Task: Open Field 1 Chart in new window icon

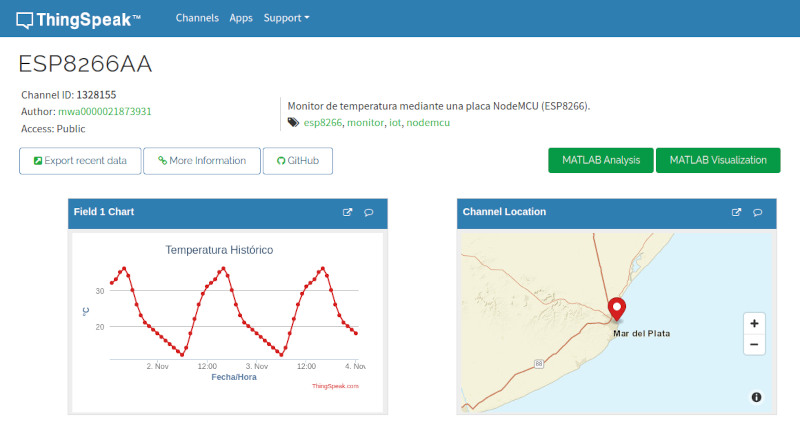Action: [x=347, y=212]
